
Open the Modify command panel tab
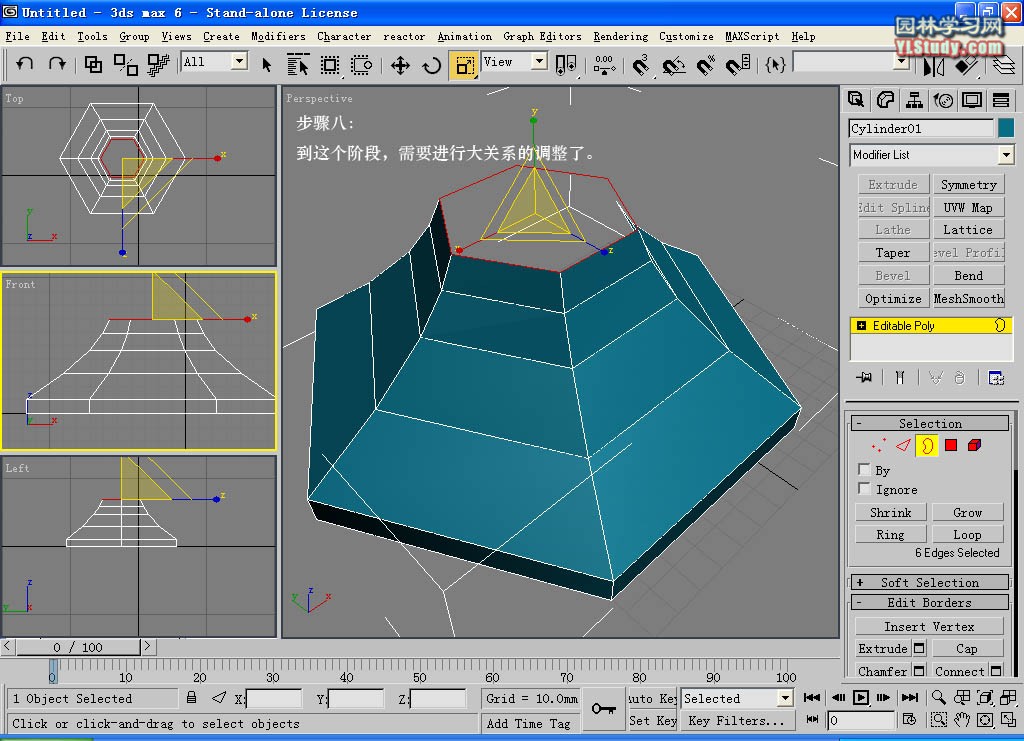coord(886,100)
